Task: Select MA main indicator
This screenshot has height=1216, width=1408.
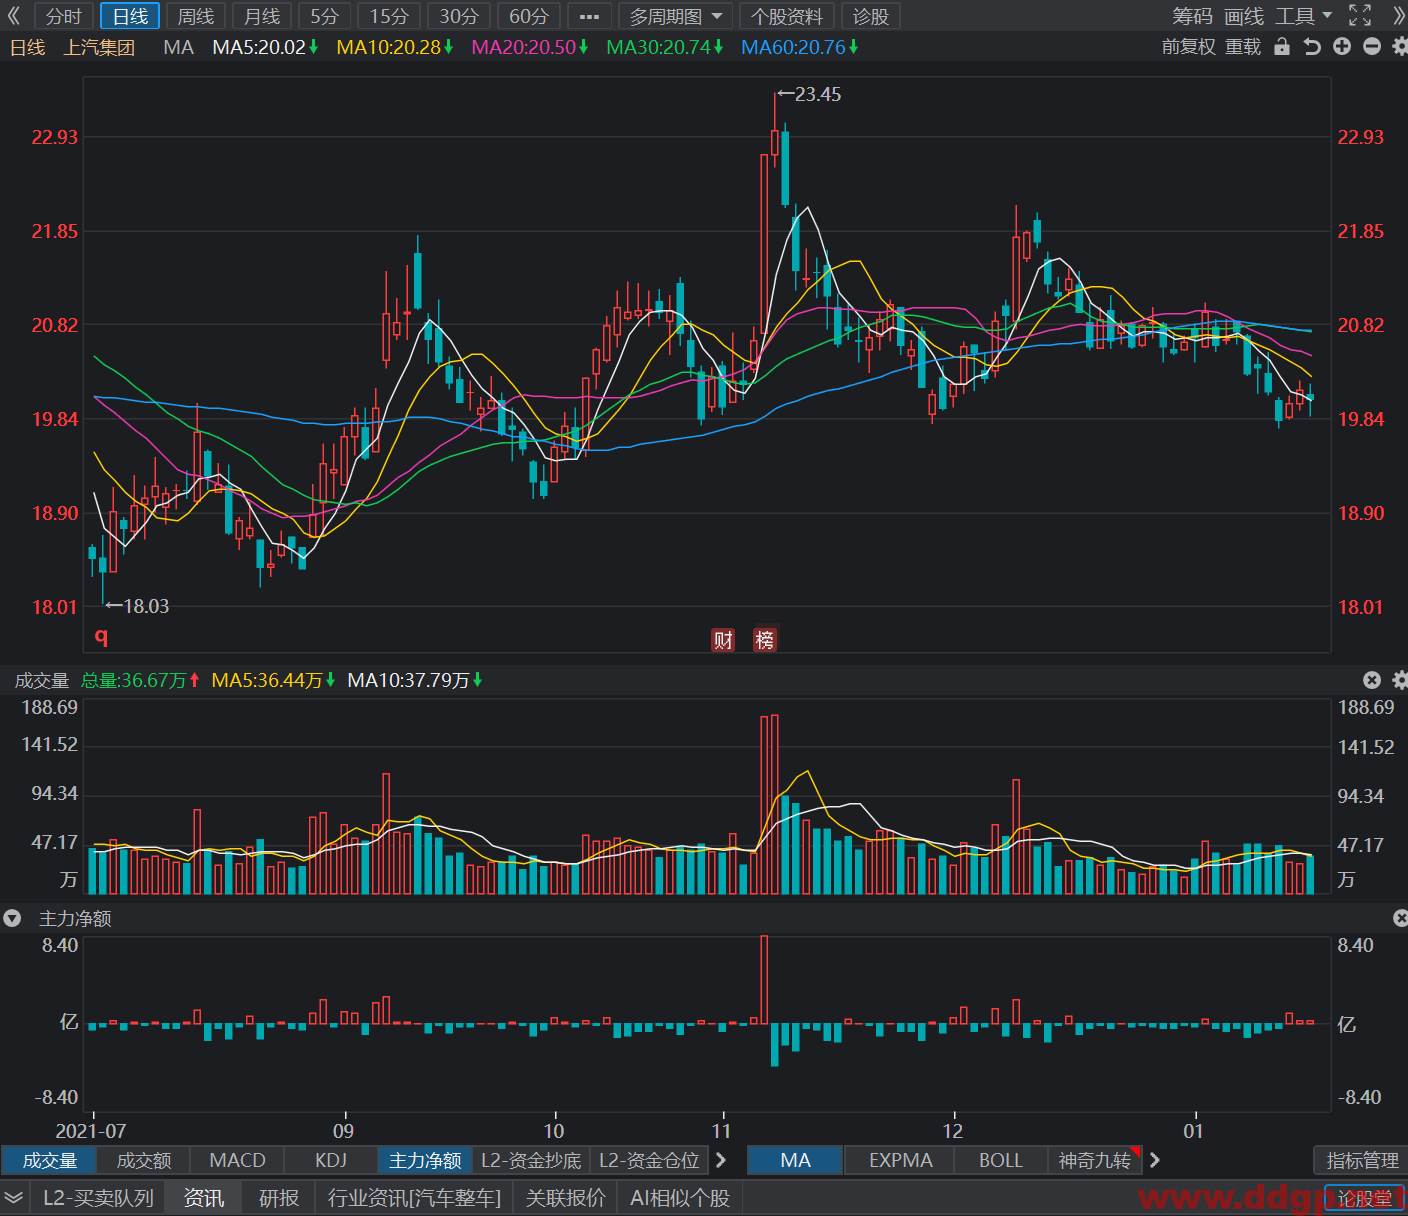Action: (795, 1160)
